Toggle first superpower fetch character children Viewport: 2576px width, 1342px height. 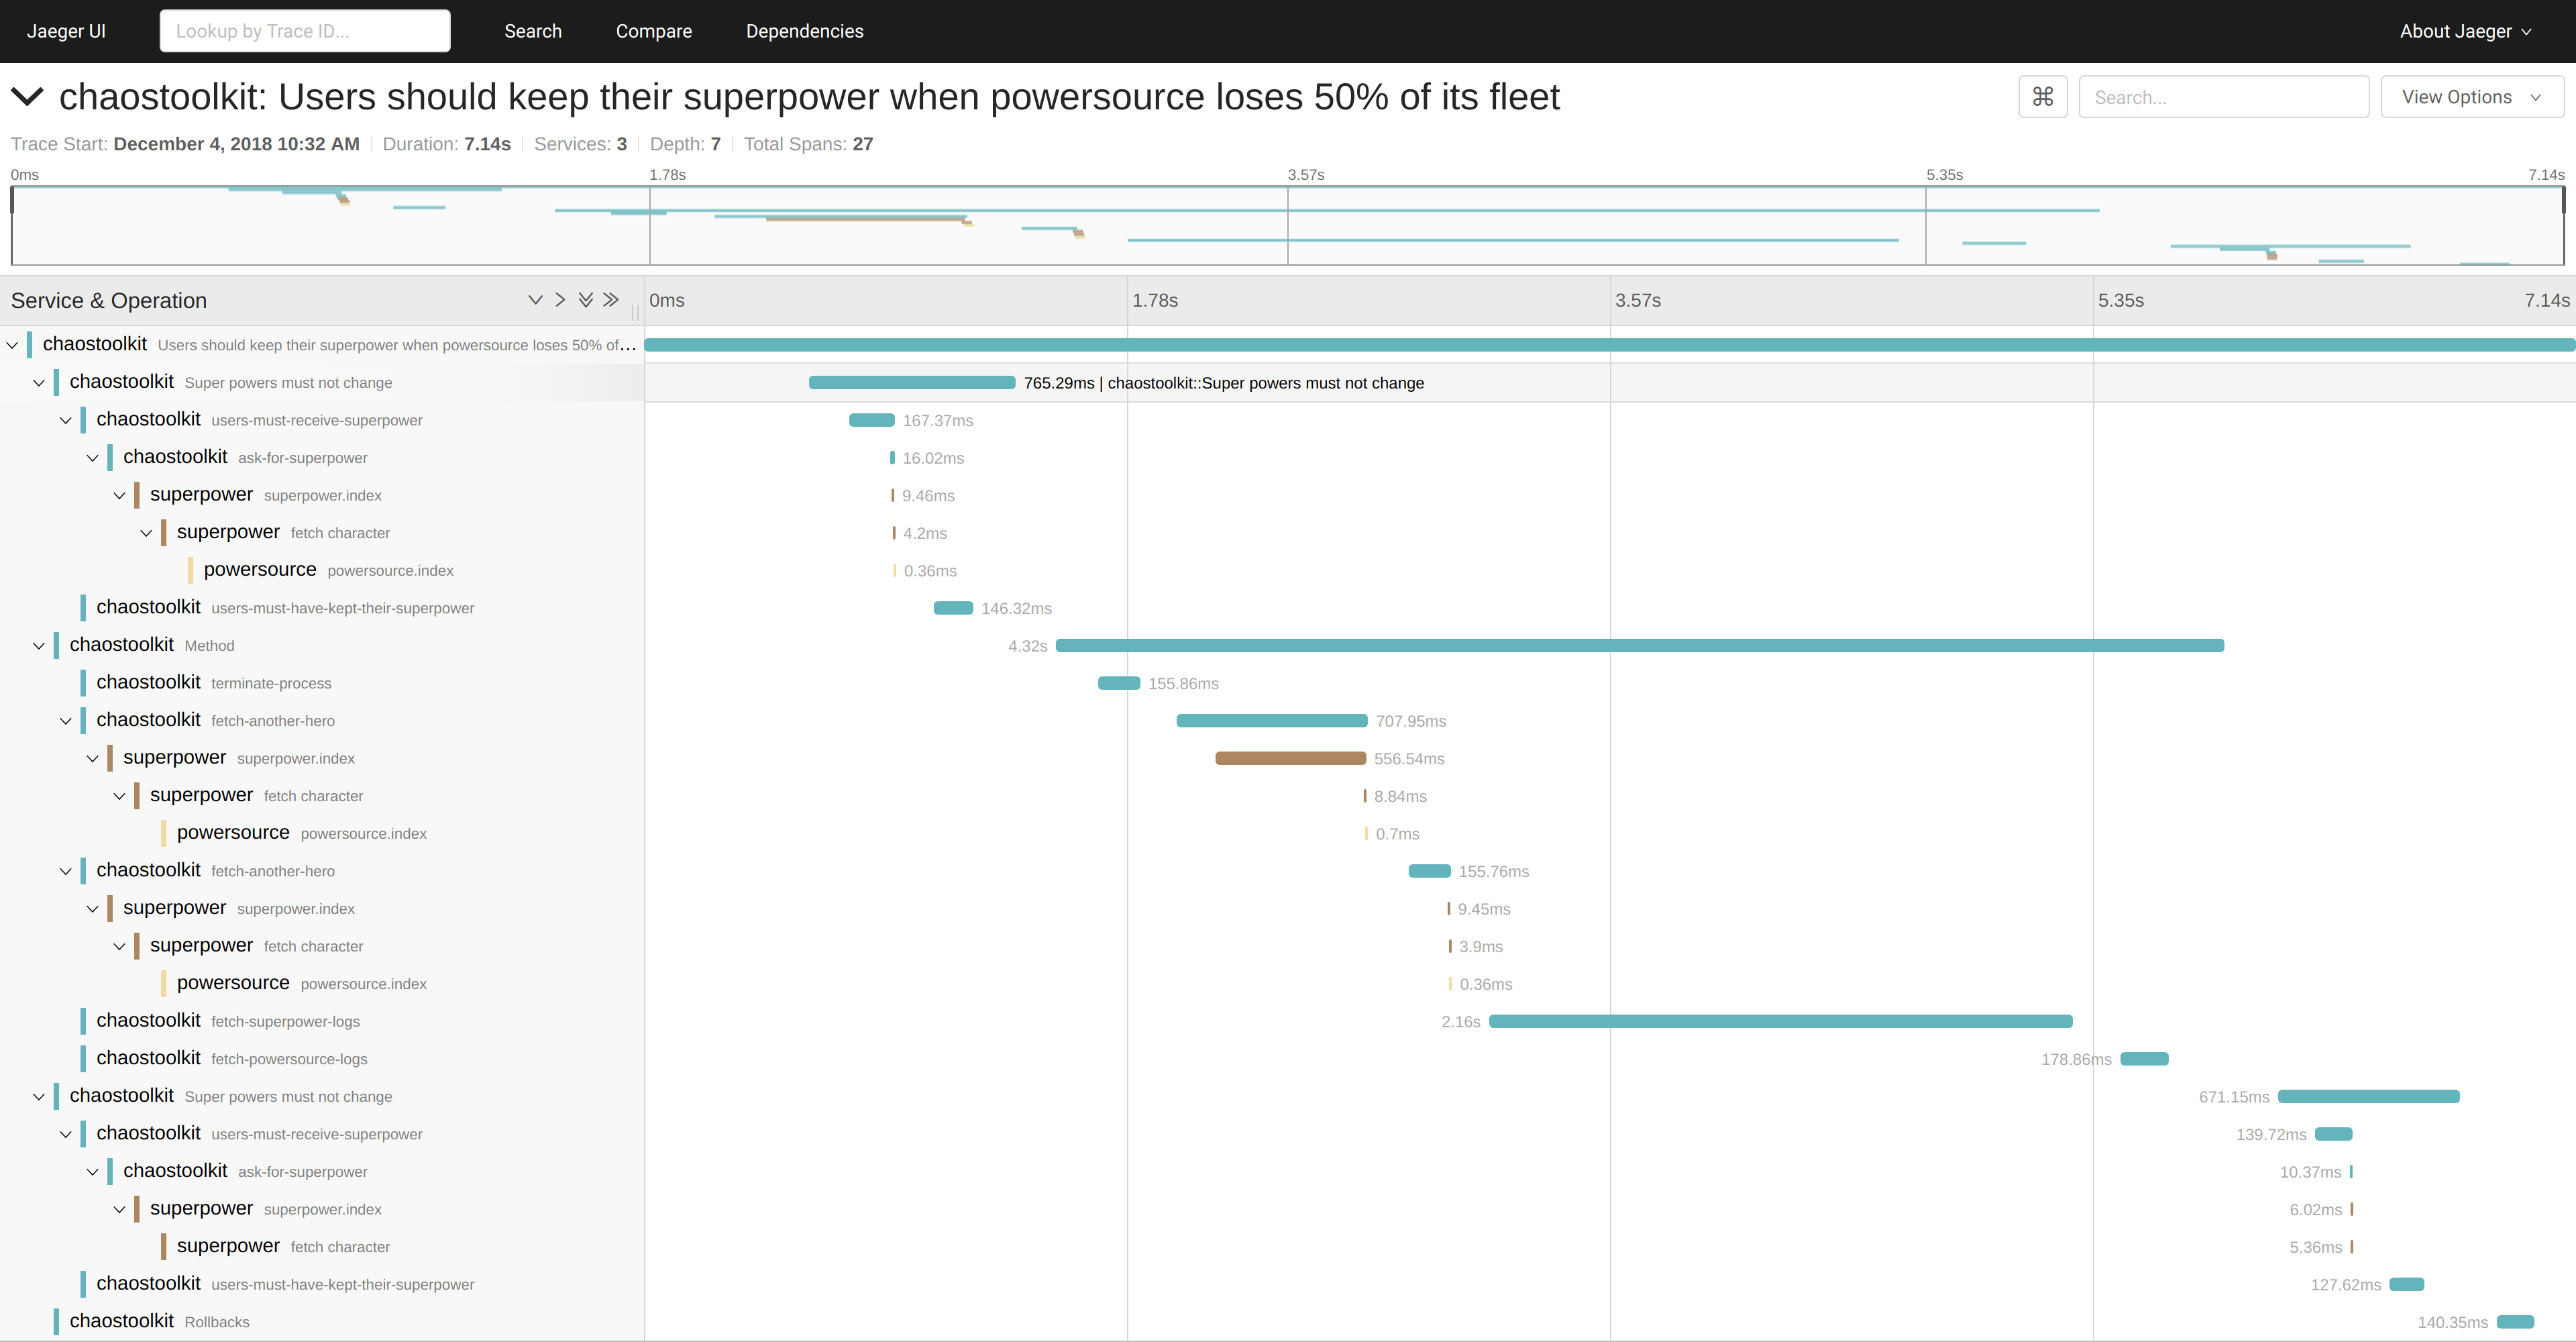click(x=146, y=533)
